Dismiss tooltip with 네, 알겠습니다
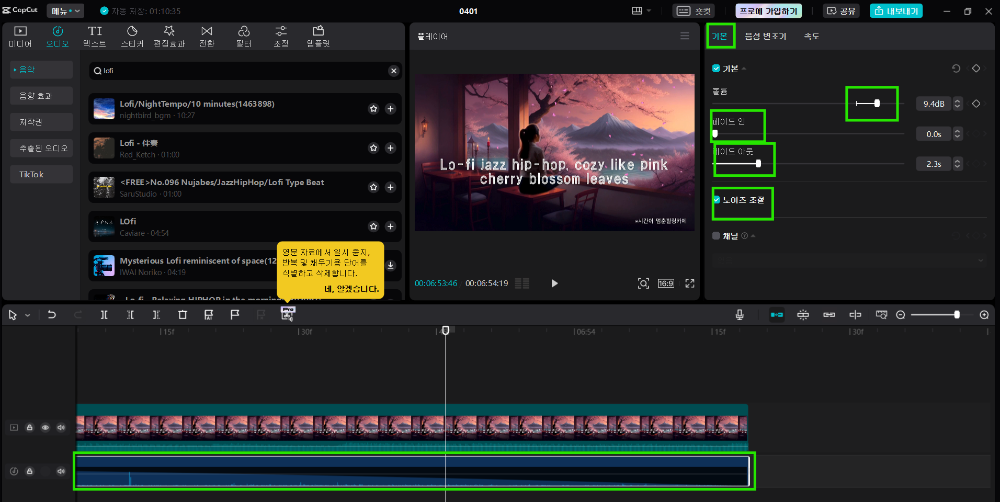1000x502 pixels. tap(351, 289)
